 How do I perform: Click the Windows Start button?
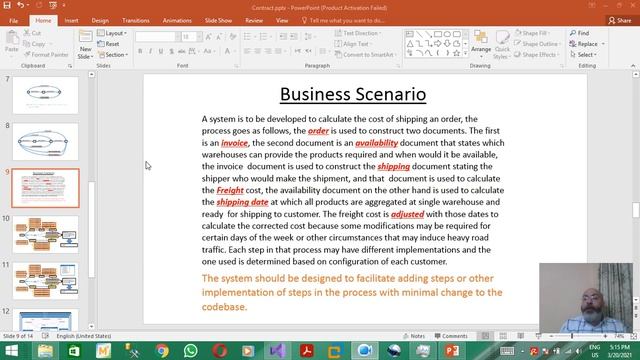pyautogui.click(x=11, y=351)
